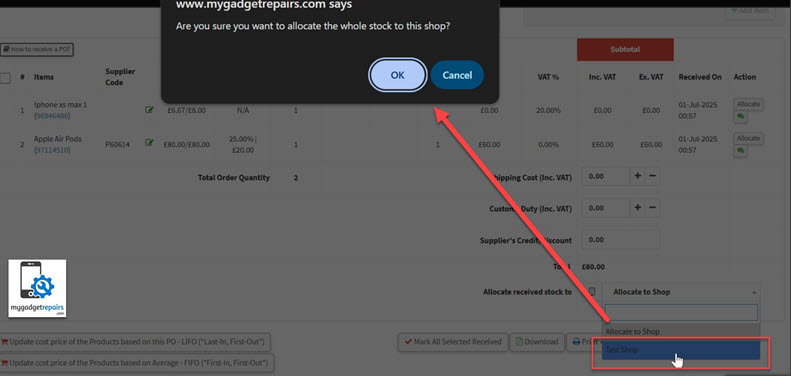Screen dimensions: 791x376
Task: Collapse the Allocate to Shop dropdown
Action: 681,292
